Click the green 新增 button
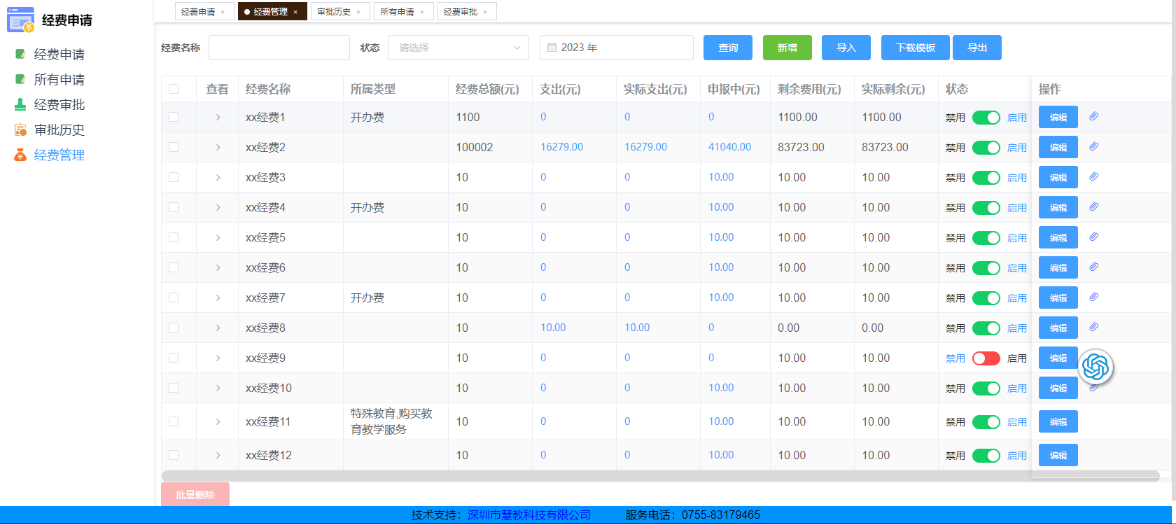 (787, 47)
